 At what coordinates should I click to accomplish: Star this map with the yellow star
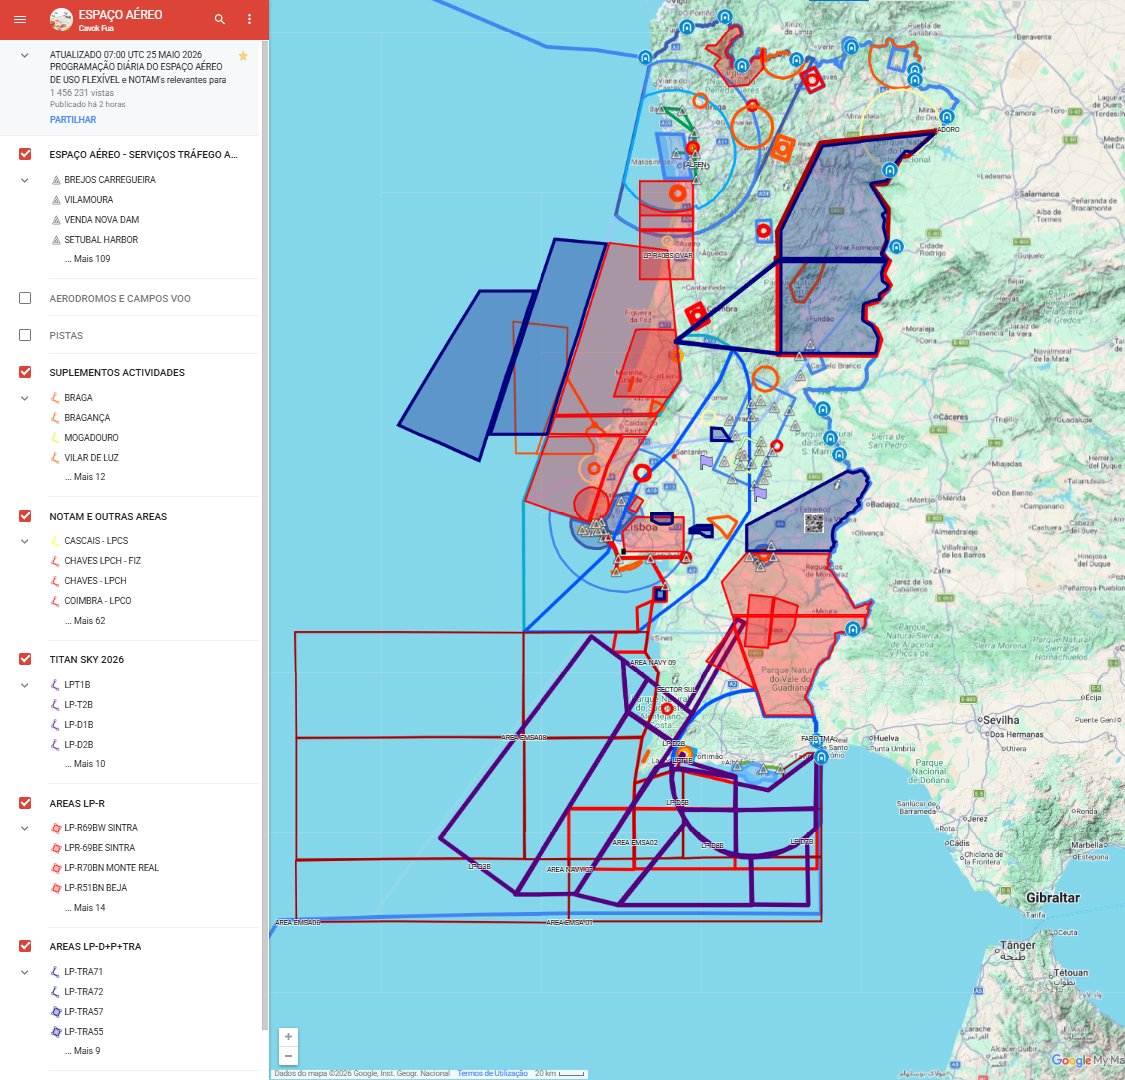[x=243, y=55]
